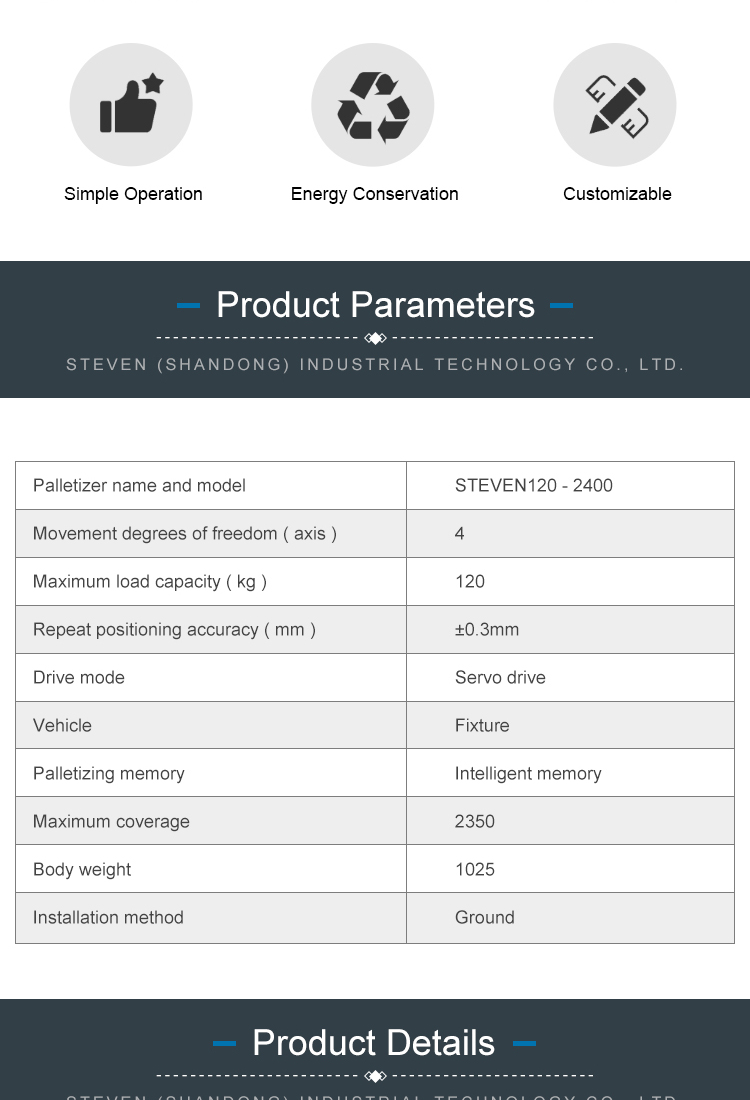Select the Customizable label

pyautogui.click(x=617, y=194)
